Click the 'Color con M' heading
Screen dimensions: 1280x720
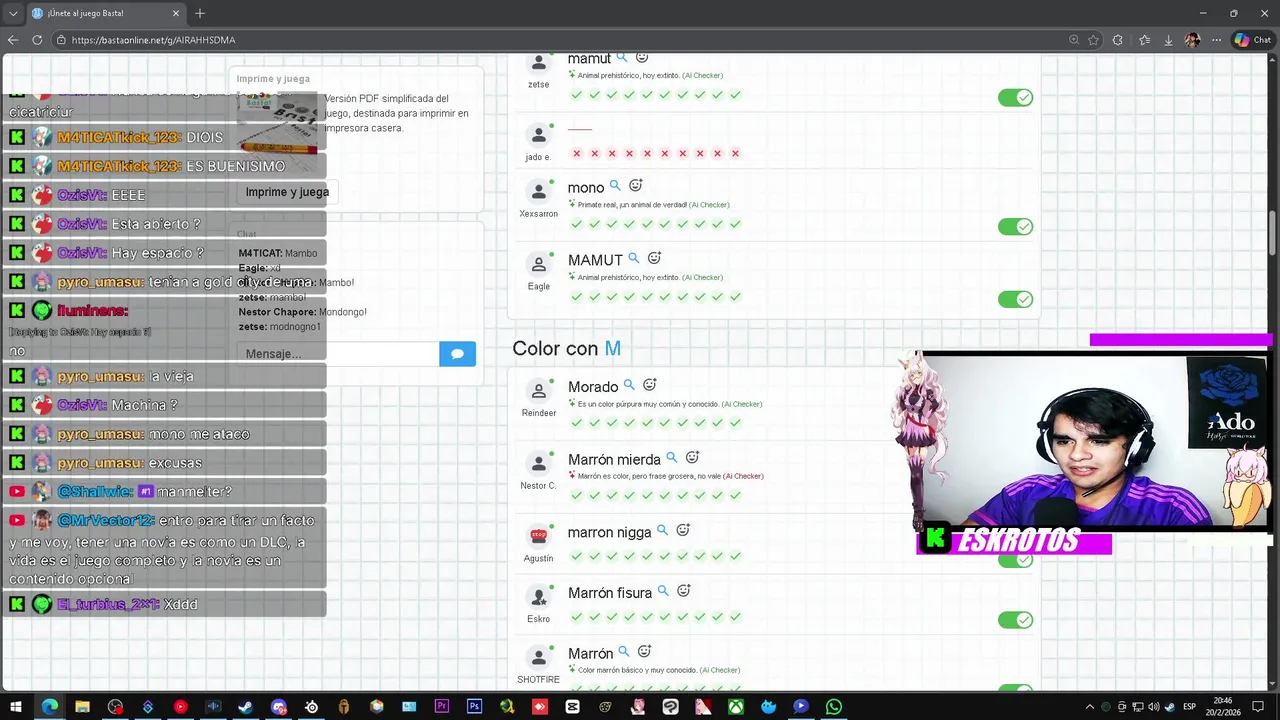[x=567, y=348]
